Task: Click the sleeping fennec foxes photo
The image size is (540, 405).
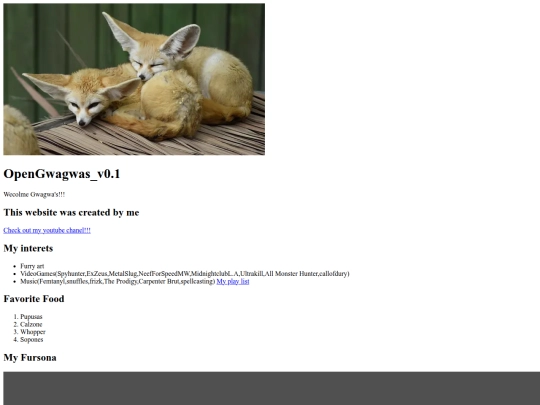Action: pyautogui.click(x=134, y=79)
